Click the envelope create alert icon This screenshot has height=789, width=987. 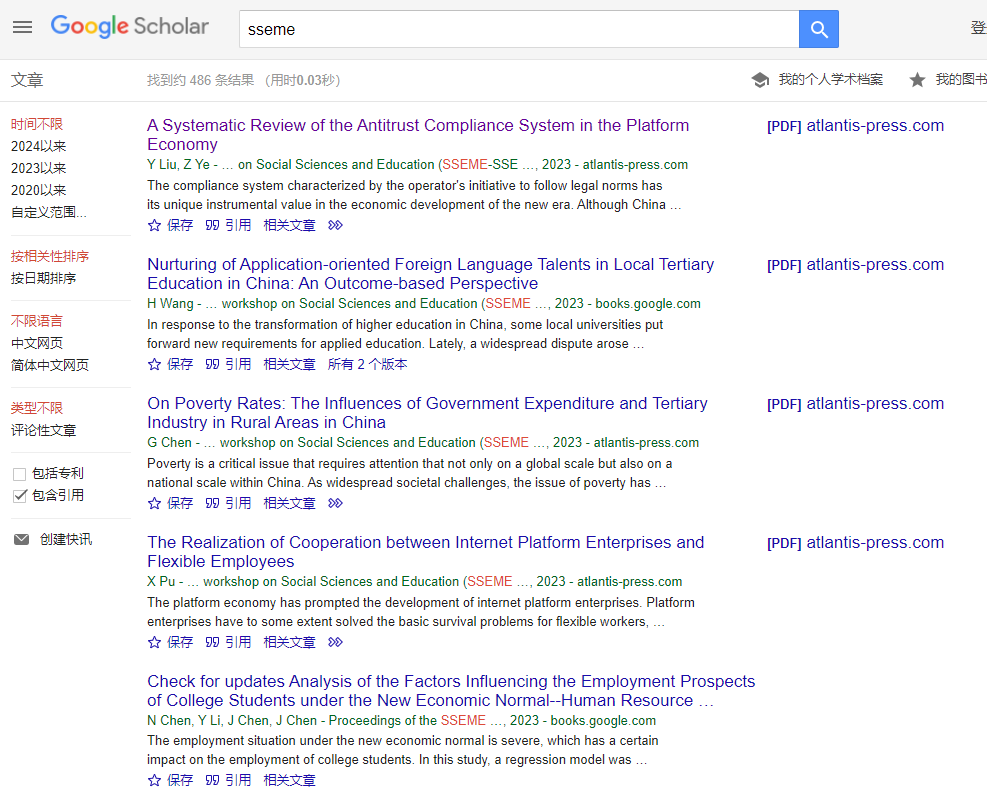21,539
